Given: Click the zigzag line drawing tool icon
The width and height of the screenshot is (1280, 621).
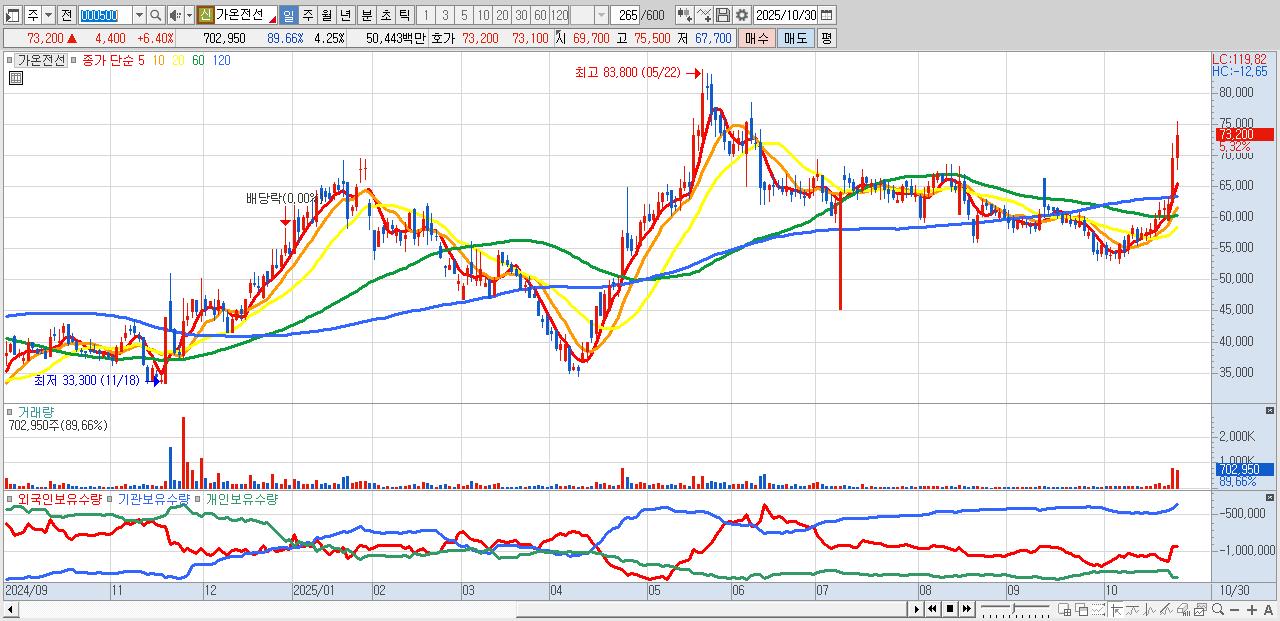Looking at the screenshot, I should (x=1149, y=609).
